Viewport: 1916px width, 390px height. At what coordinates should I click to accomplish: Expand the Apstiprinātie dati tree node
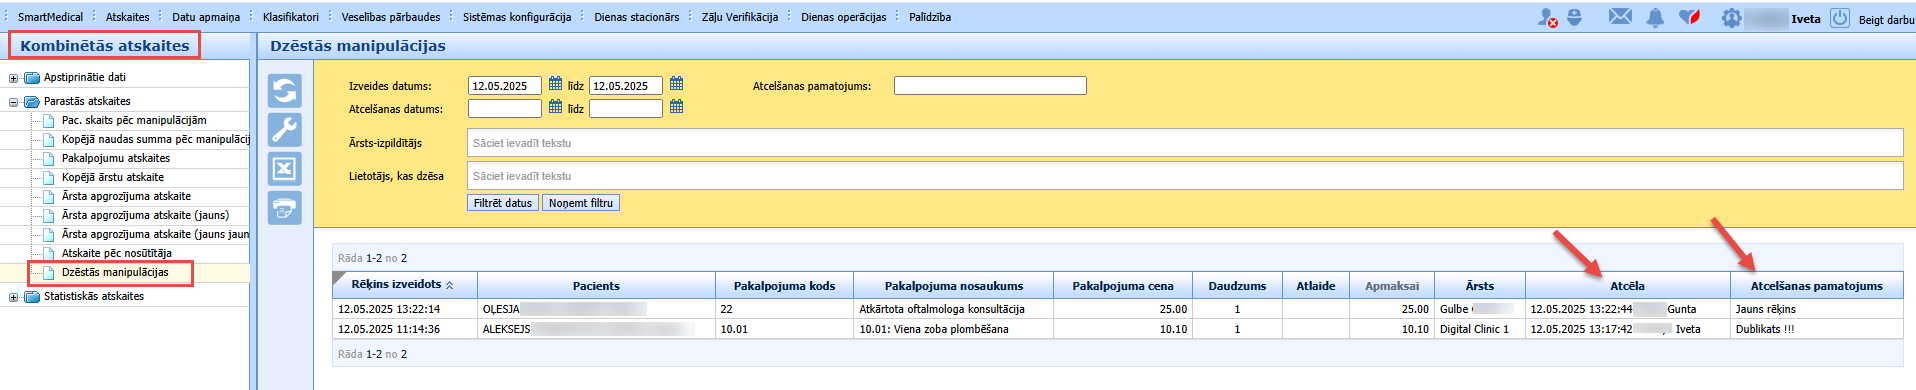tap(13, 78)
